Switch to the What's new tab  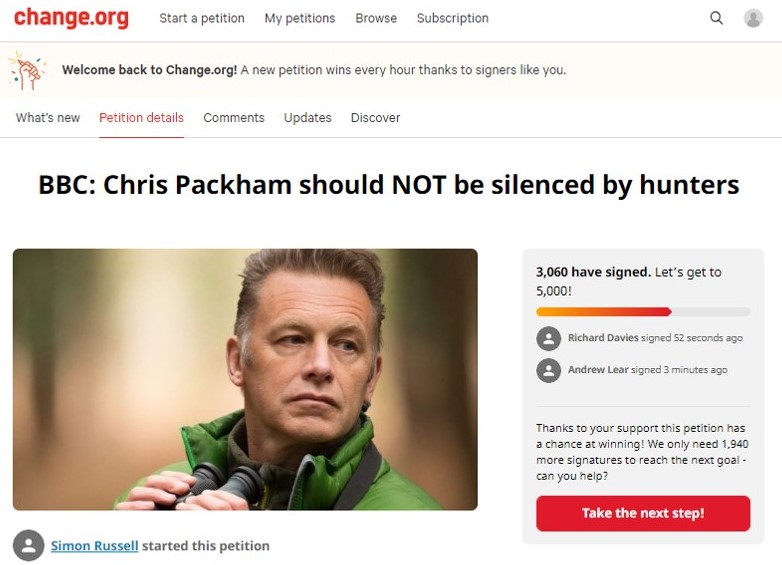pyautogui.click(x=48, y=118)
